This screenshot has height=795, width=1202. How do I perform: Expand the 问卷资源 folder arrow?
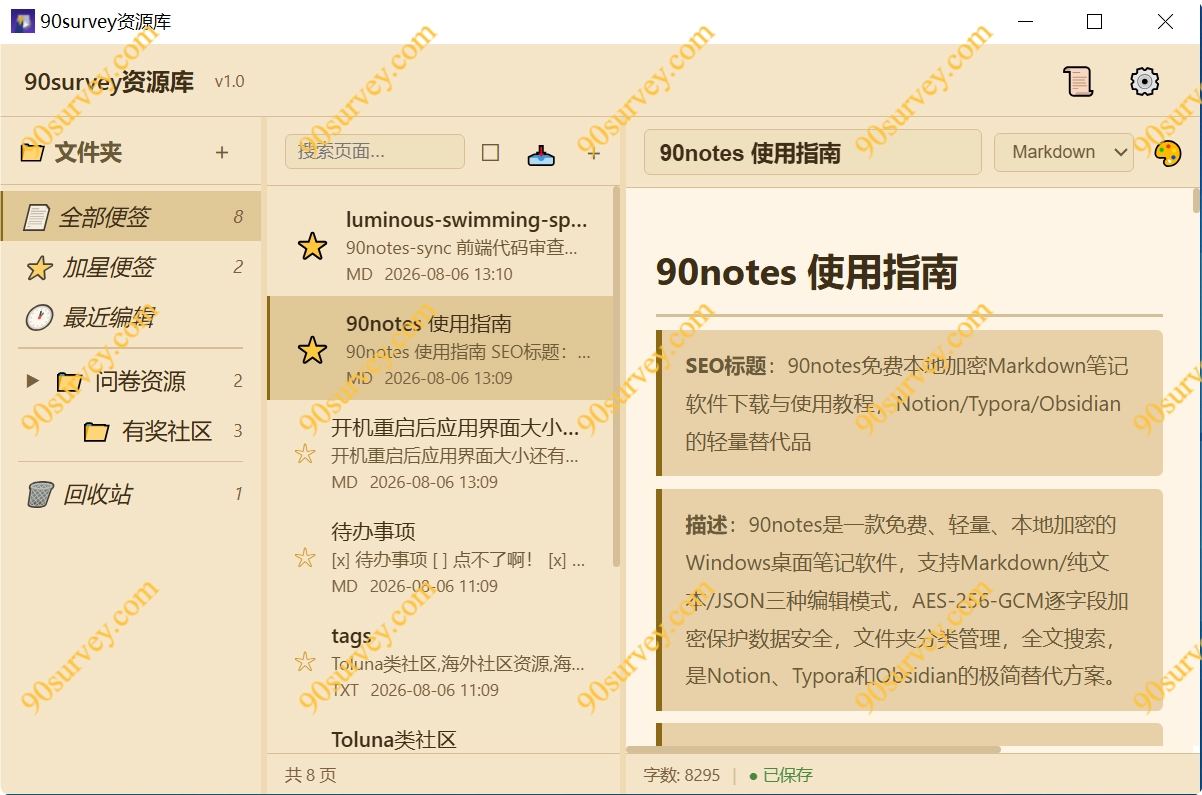click(x=33, y=381)
